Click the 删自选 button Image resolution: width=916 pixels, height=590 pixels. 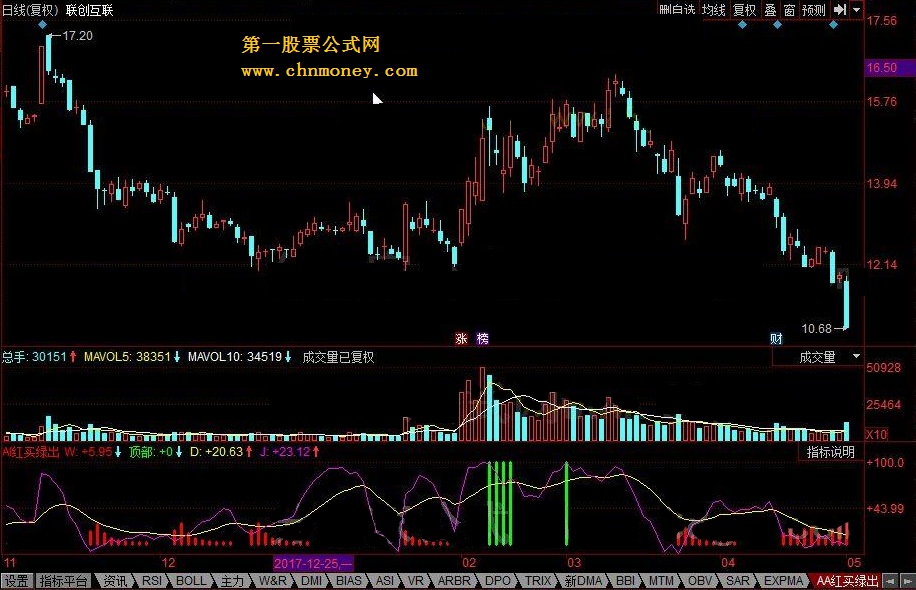(677, 9)
